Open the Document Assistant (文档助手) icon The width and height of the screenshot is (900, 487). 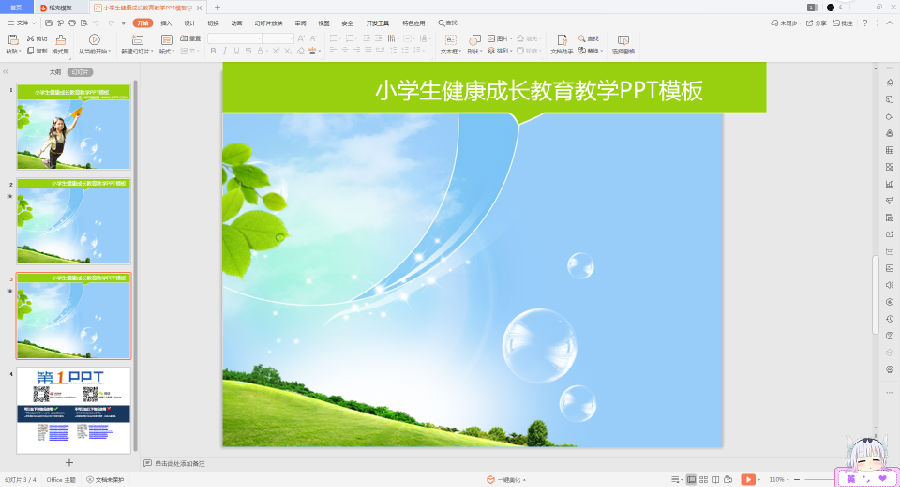coord(562,40)
